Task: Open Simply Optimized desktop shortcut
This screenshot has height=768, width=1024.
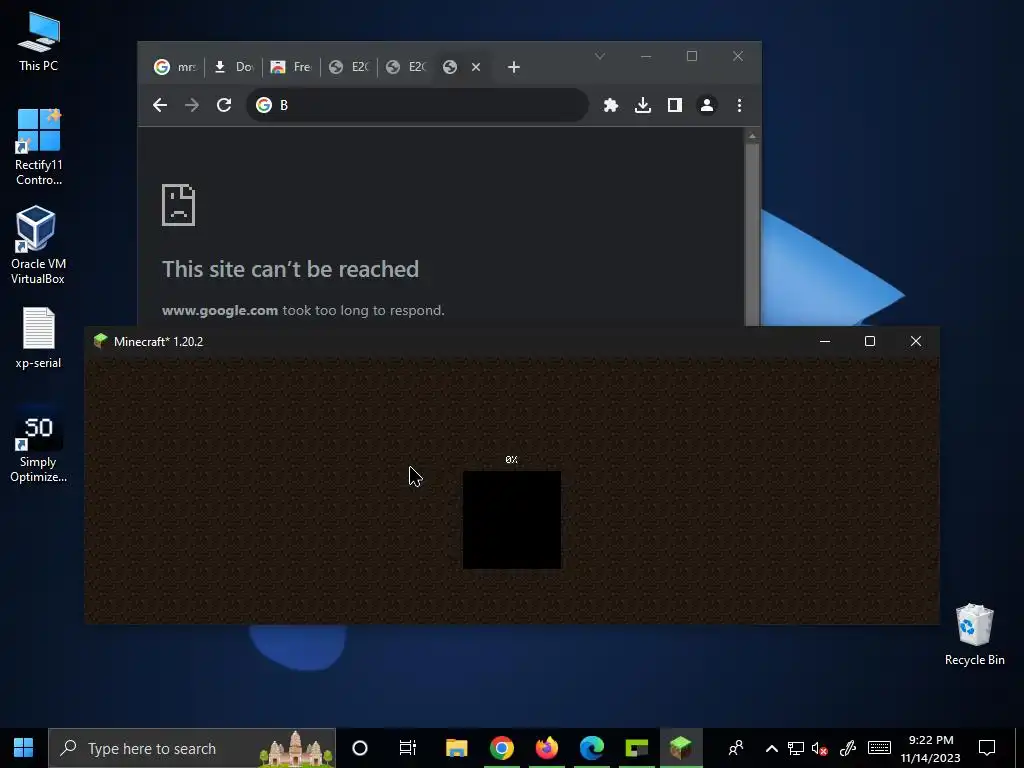Action: [x=39, y=444]
